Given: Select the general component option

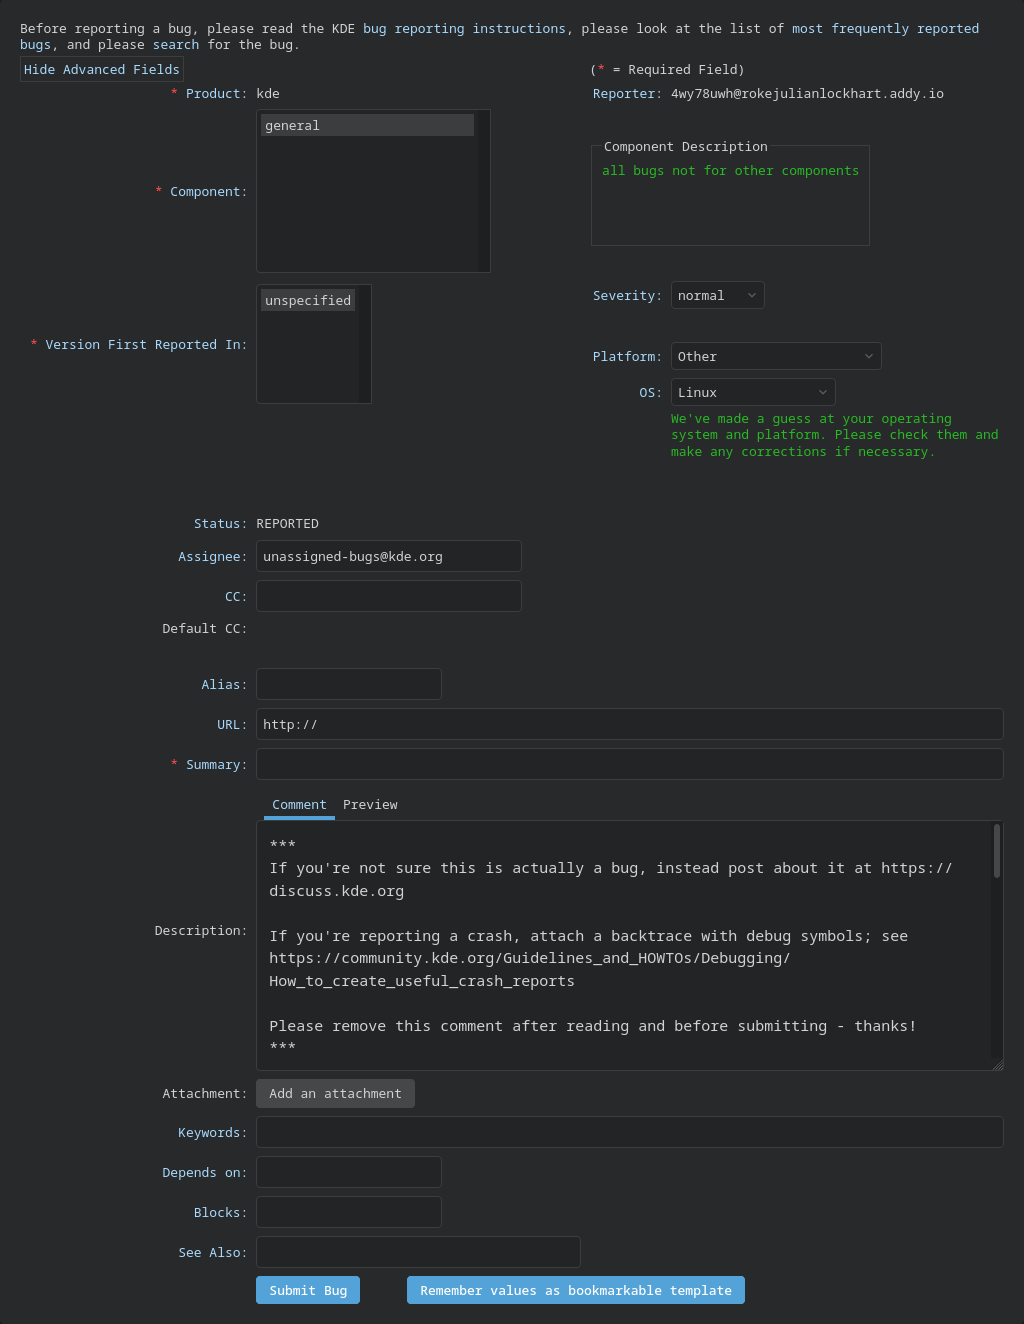Looking at the screenshot, I should (367, 125).
